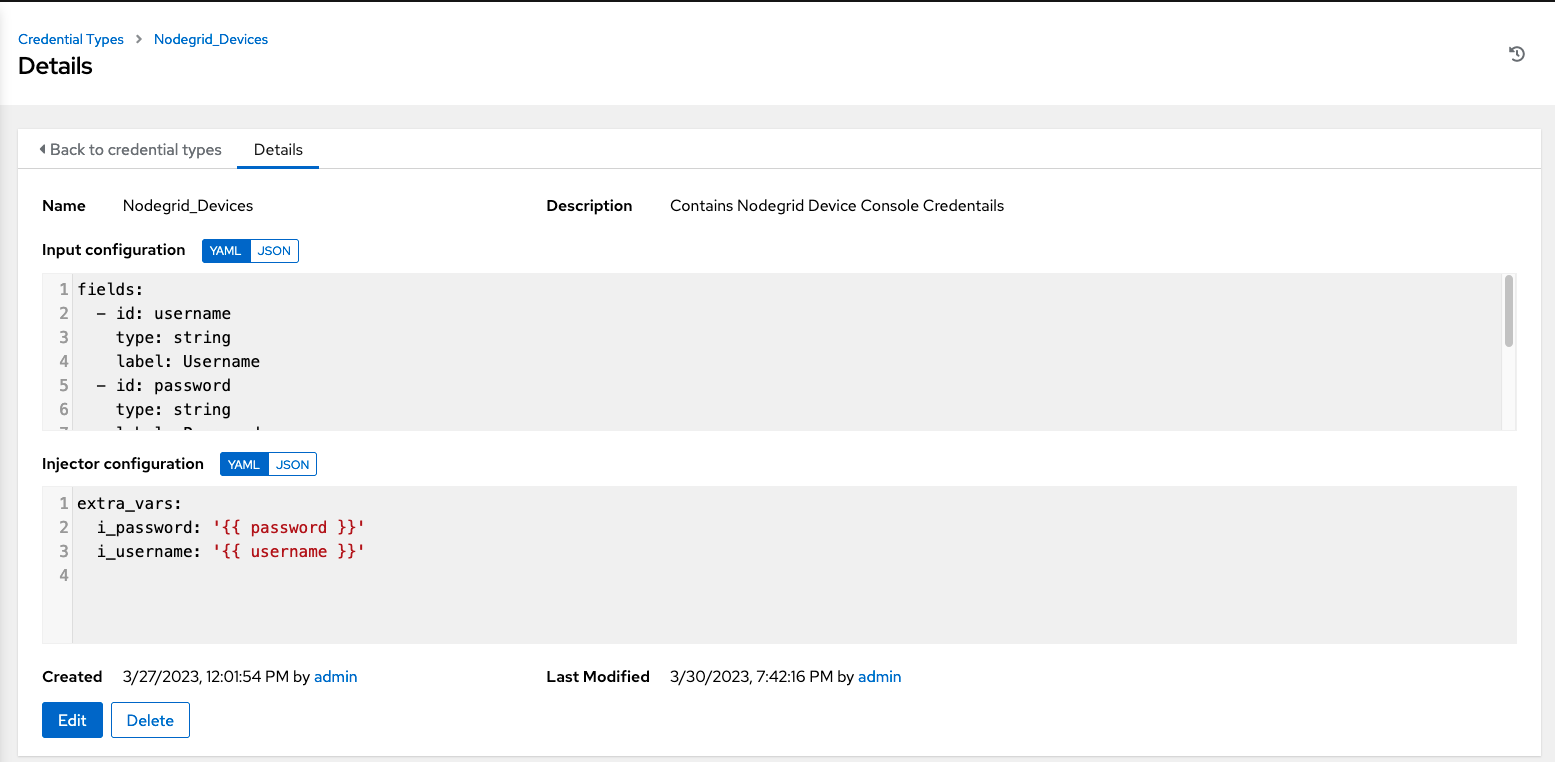Viewport: 1555px width, 762px height.
Task: Click the '- id: username' line
Action: pyautogui.click(x=163, y=313)
